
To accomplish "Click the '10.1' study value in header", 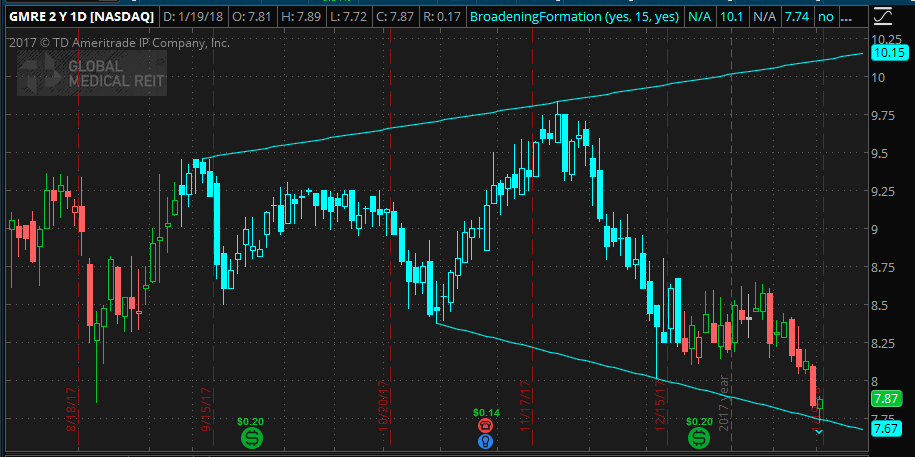I will click(x=732, y=16).
